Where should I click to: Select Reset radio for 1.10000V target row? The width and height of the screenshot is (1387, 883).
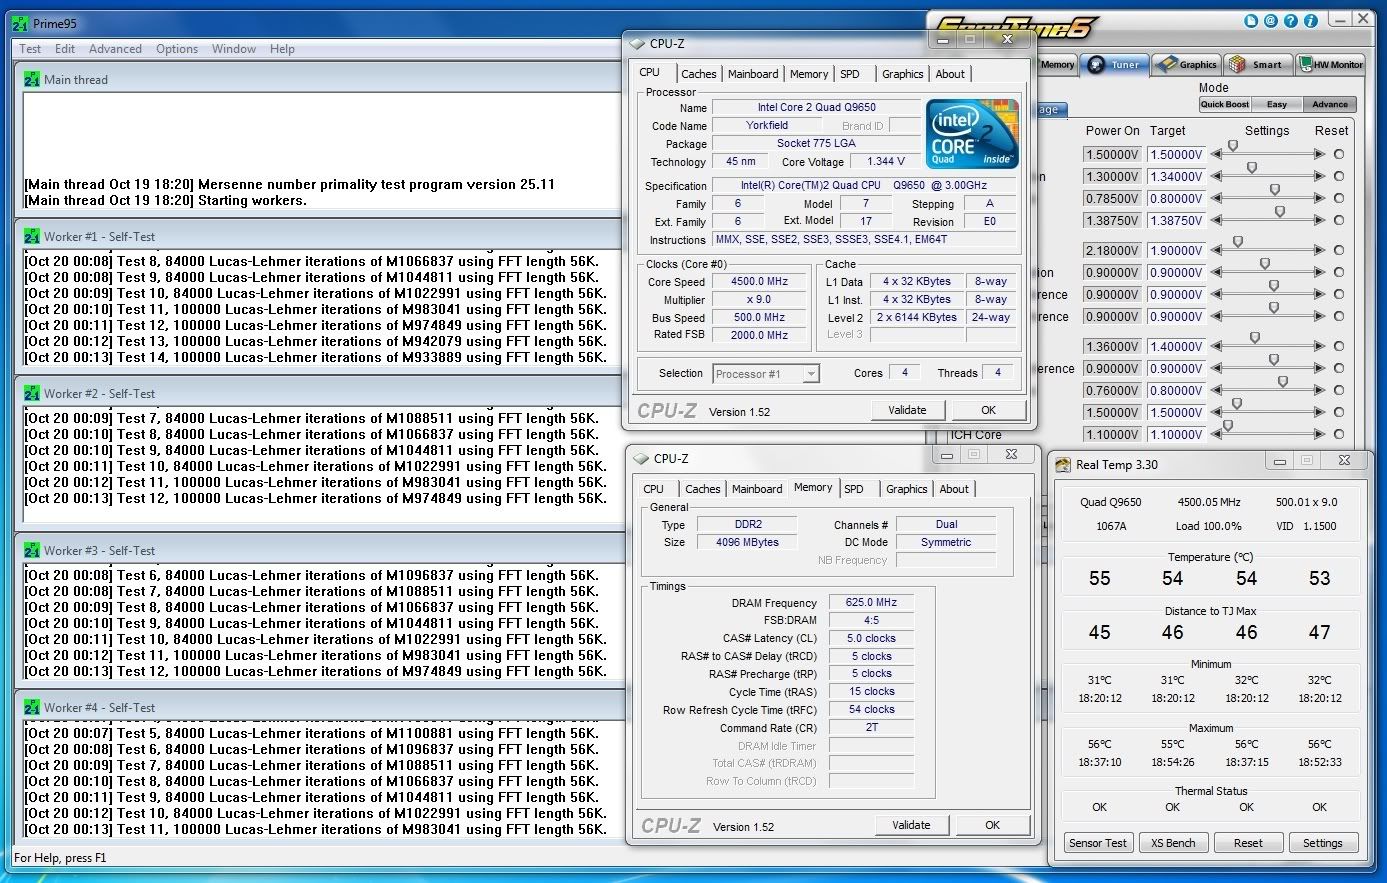[x=1339, y=435]
